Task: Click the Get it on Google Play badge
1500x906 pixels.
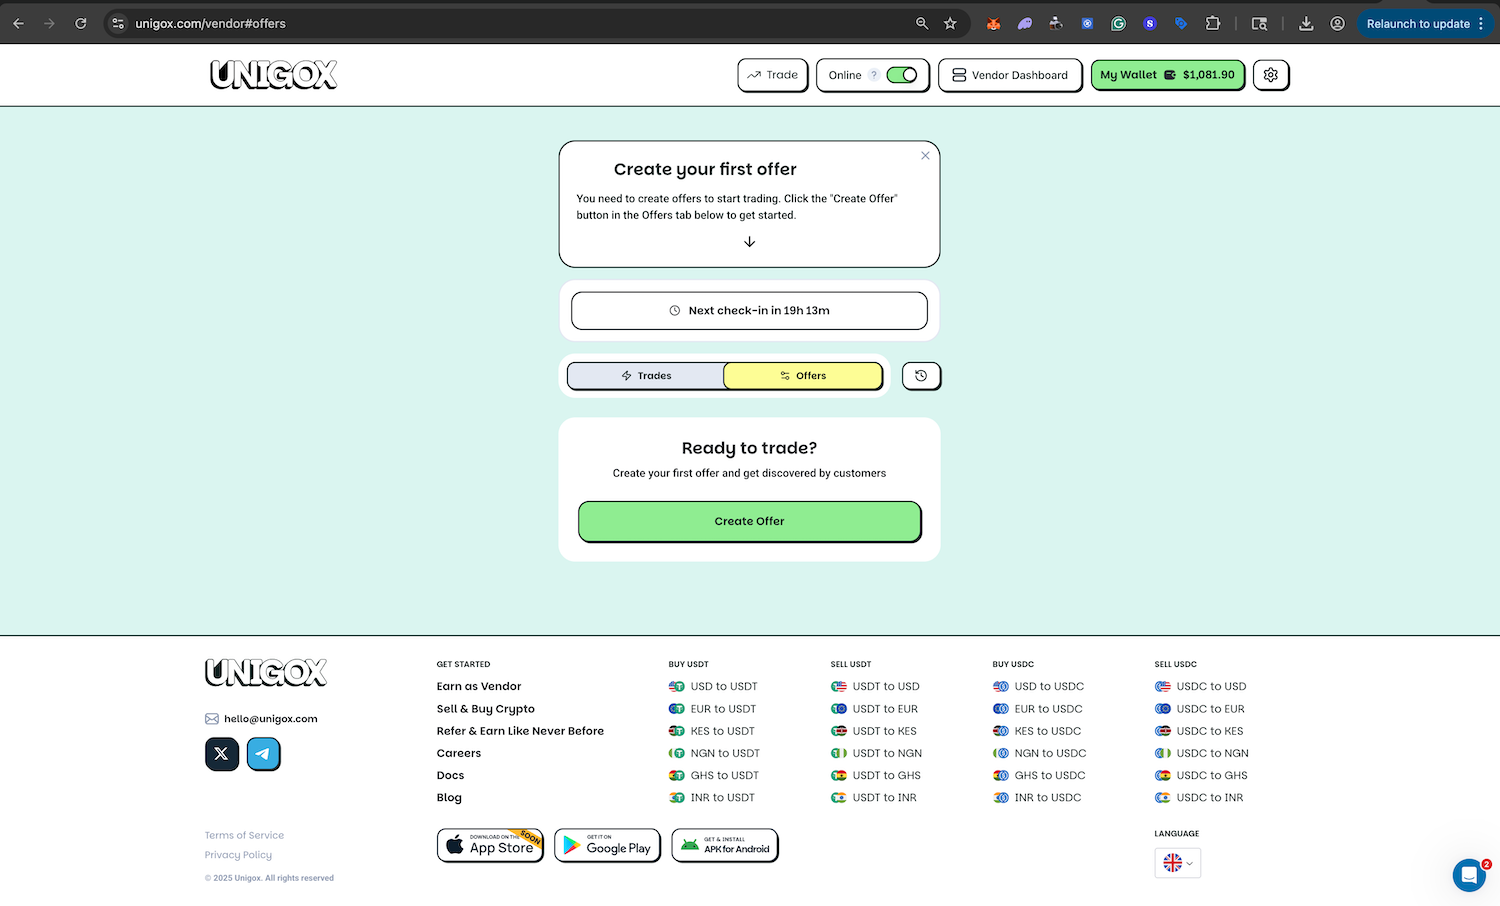Action: pos(607,845)
